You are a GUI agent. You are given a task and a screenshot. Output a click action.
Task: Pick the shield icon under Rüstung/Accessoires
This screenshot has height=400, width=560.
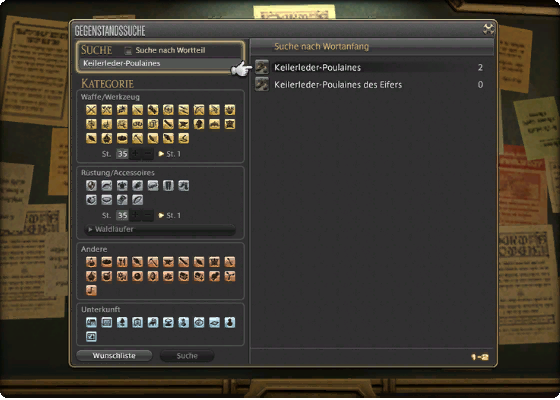tap(91, 186)
